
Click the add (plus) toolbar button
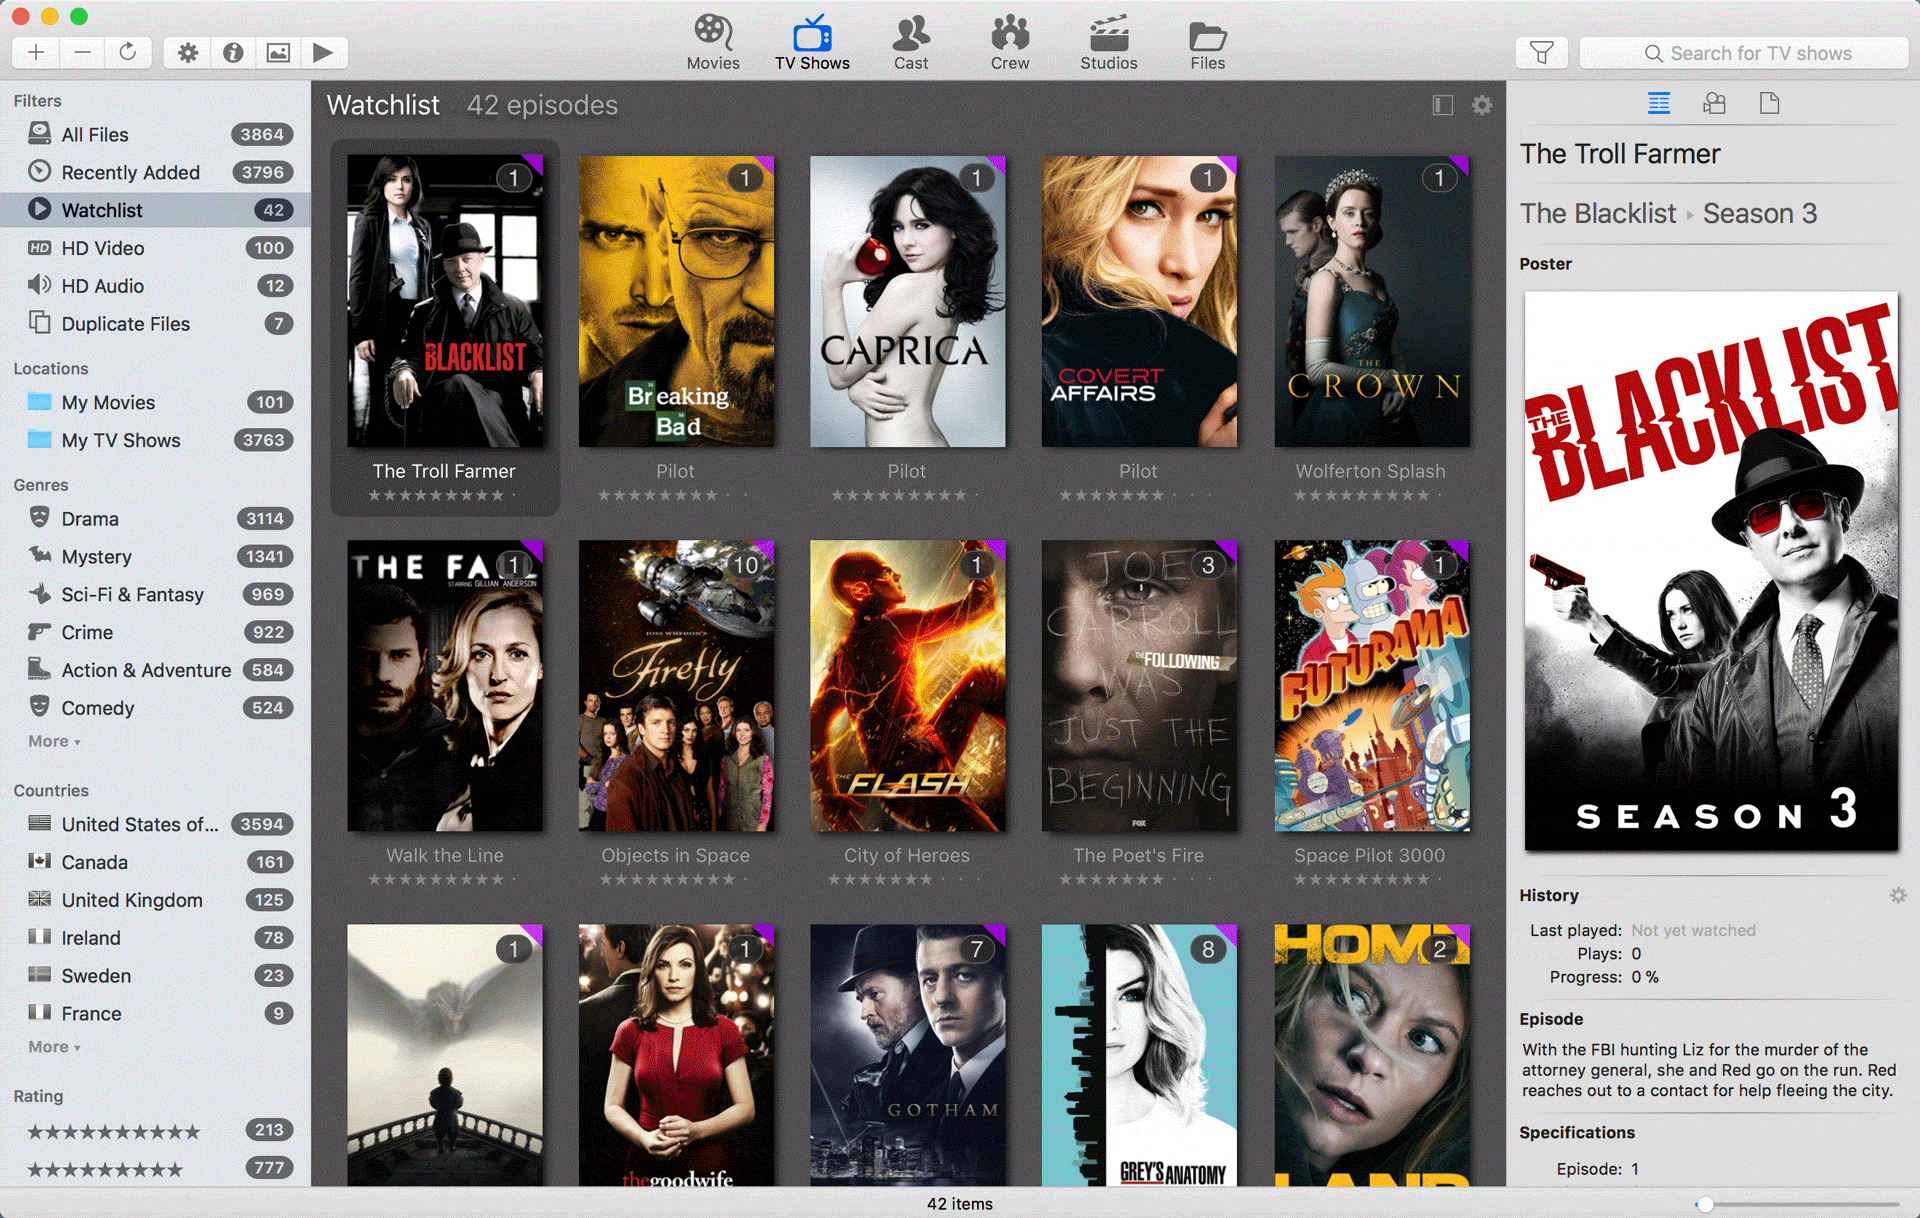(x=36, y=52)
